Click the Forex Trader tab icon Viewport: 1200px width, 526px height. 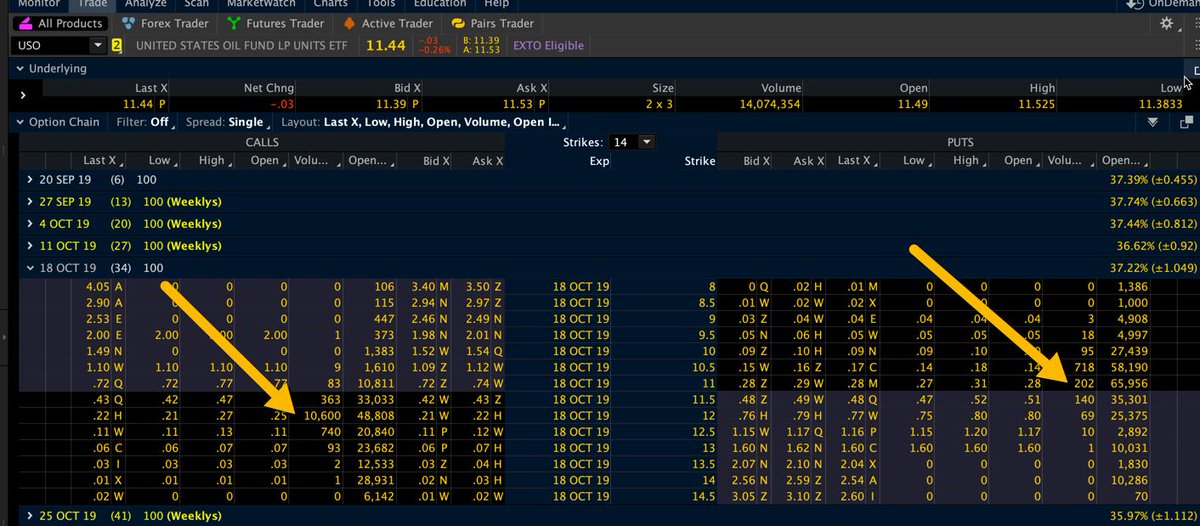(x=128, y=23)
